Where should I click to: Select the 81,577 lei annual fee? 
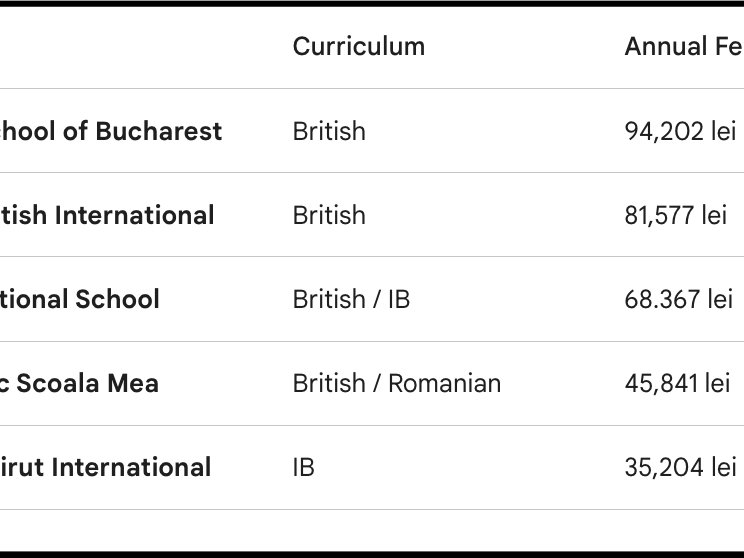676,215
